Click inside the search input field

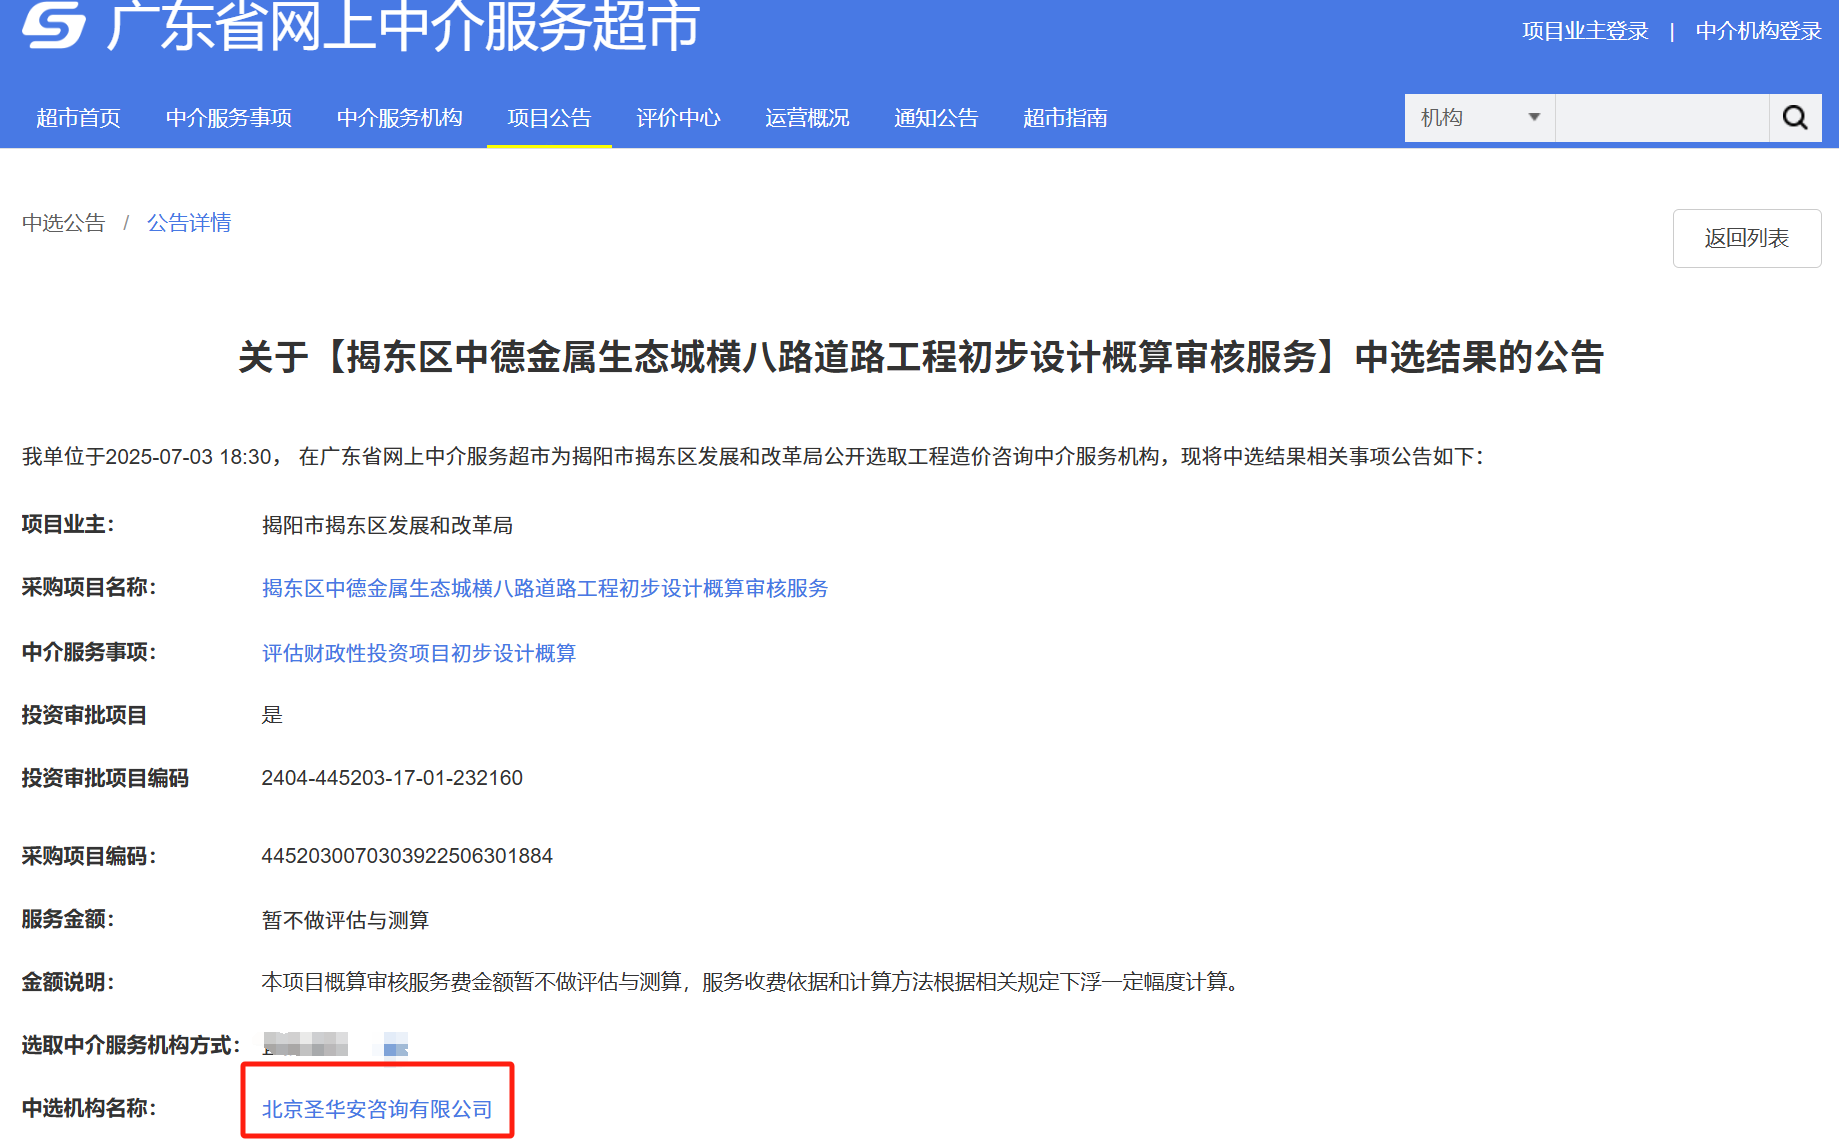pos(1662,118)
